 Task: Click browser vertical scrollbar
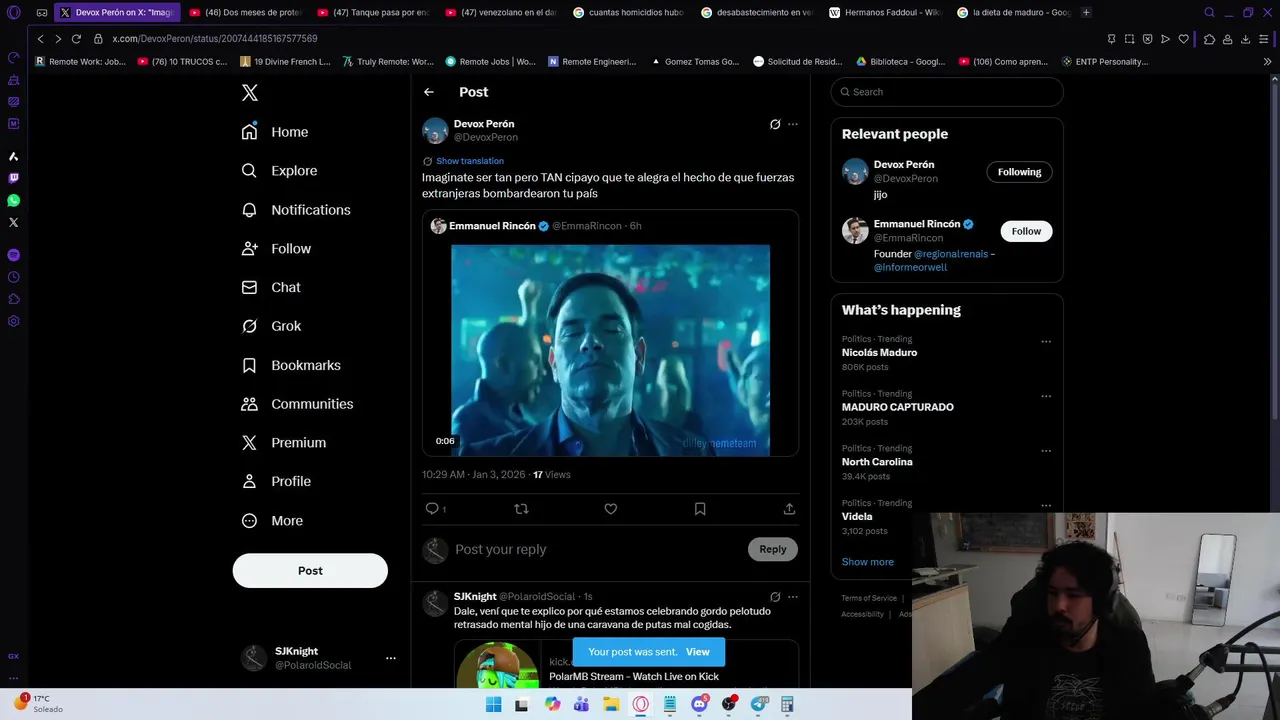[1274, 250]
